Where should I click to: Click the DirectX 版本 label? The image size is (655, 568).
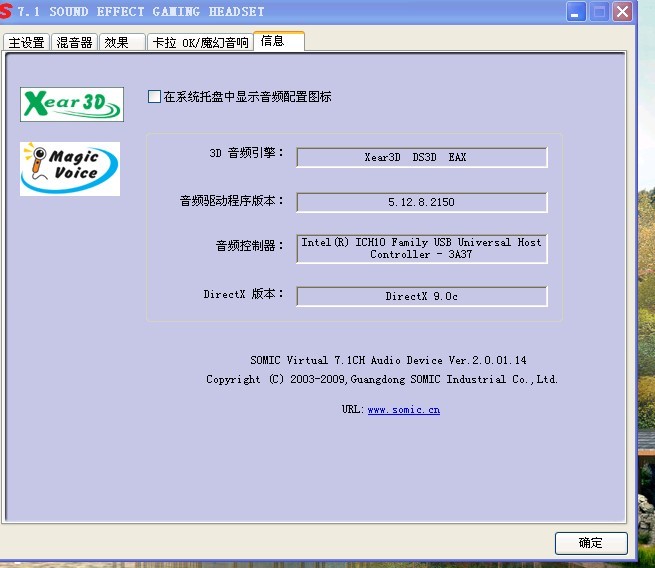(244, 294)
